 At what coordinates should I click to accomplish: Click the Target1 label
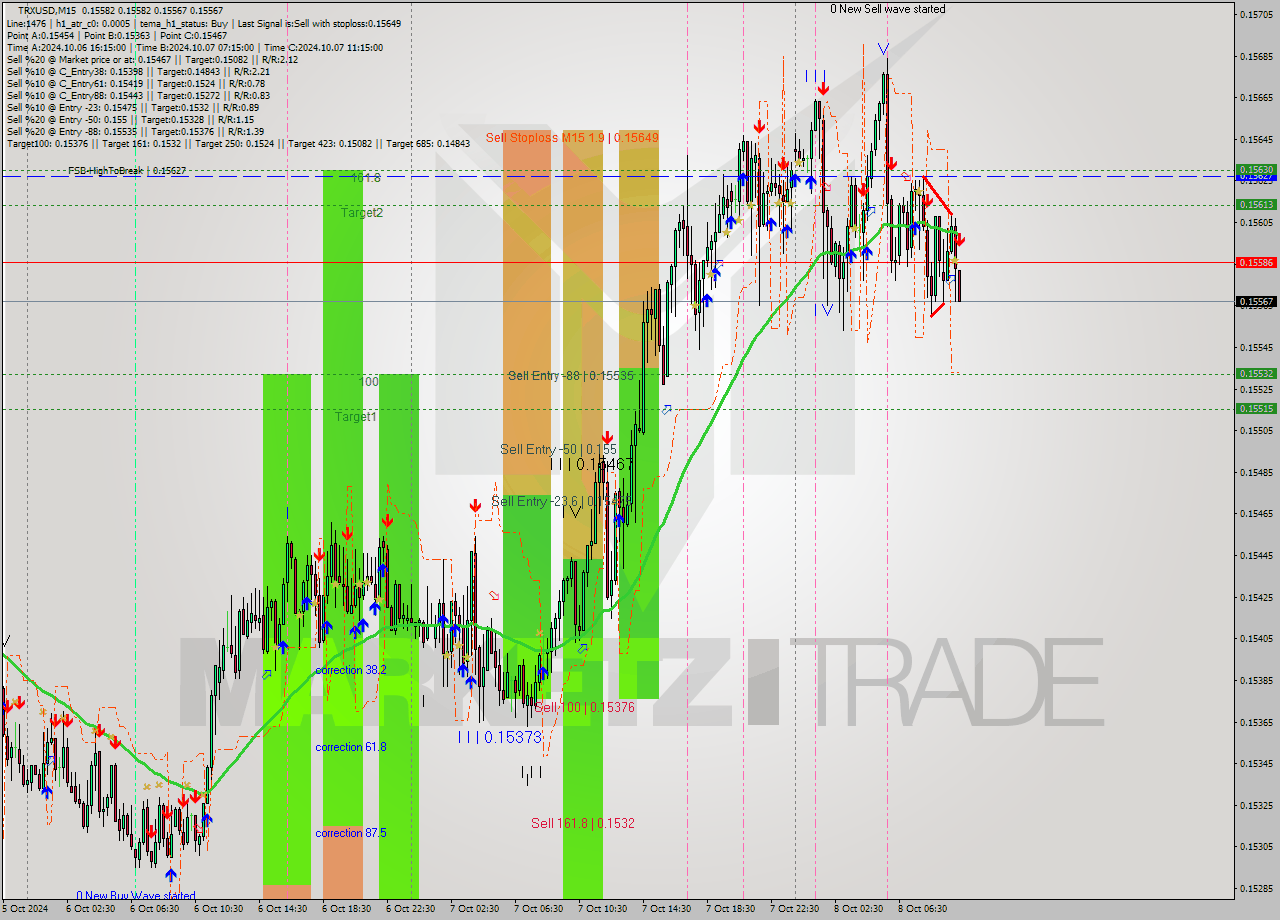355,416
